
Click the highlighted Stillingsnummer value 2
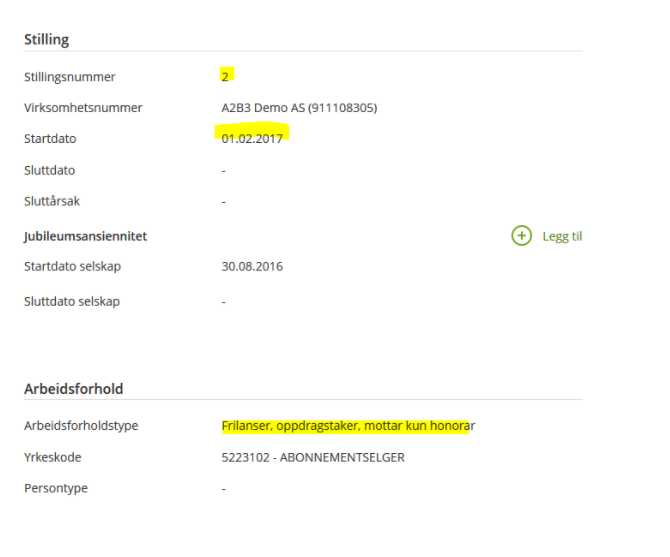tap(226, 76)
